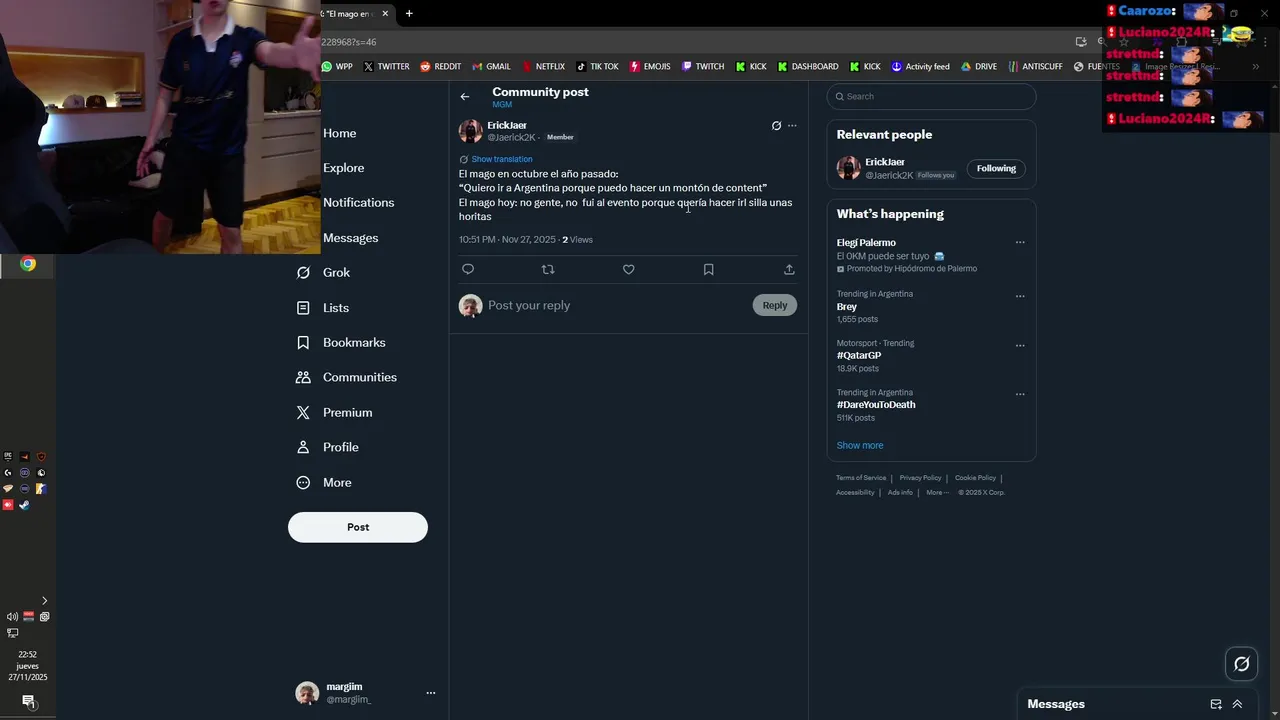
Task: Open the REDDIT bookmark
Action: click(x=441, y=67)
